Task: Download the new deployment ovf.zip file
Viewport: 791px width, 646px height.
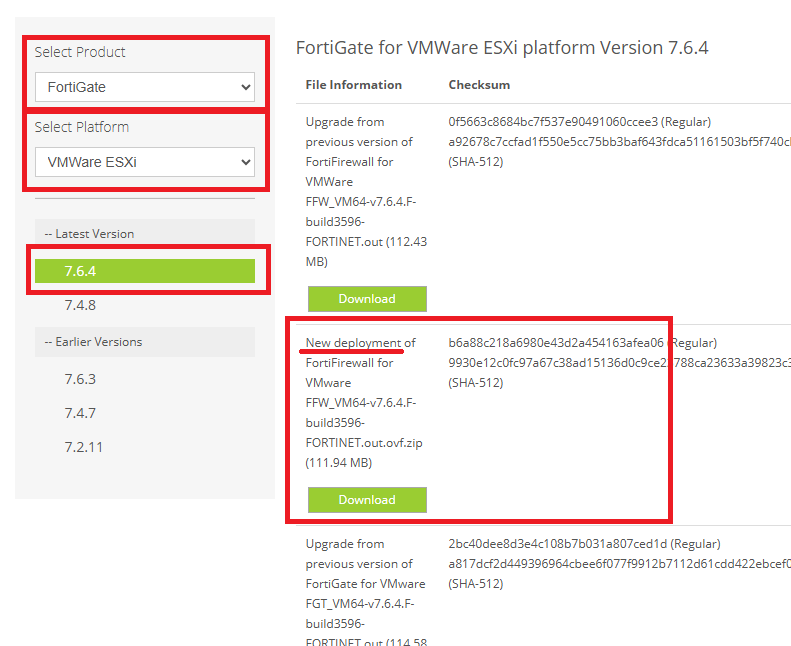Action: click(367, 500)
